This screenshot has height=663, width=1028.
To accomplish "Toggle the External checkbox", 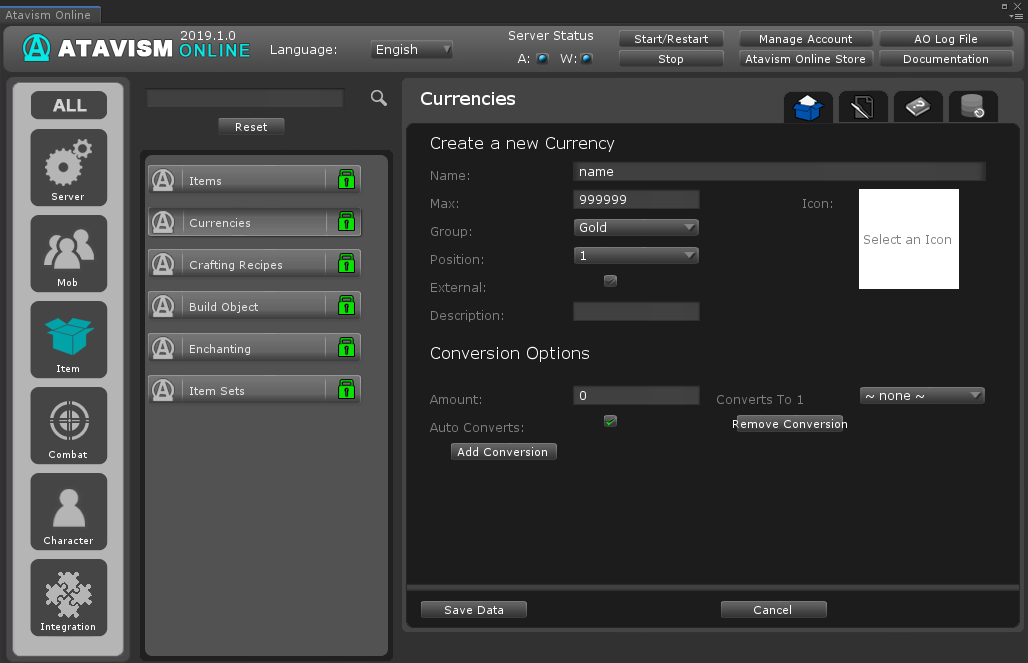I will tap(610, 281).
